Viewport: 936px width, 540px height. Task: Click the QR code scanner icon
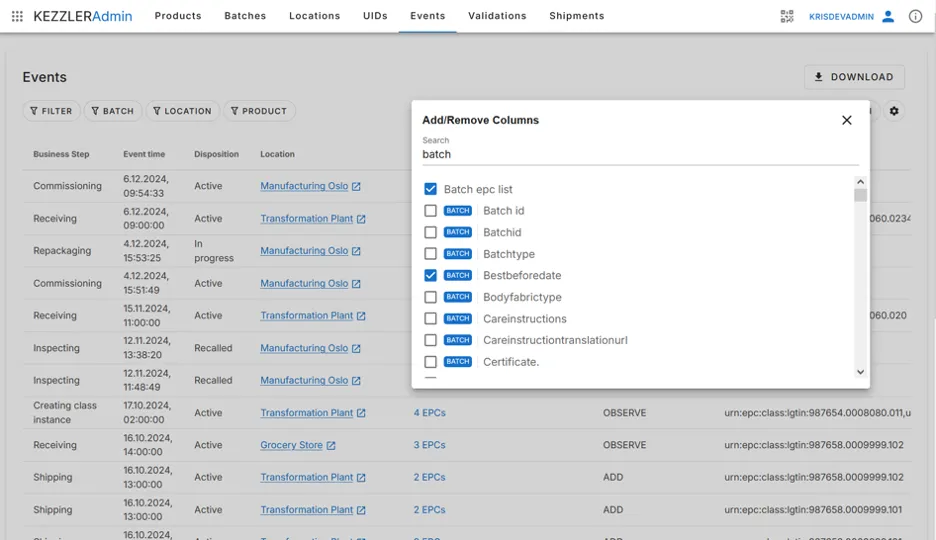pyautogui.click(x=787, y=16)
